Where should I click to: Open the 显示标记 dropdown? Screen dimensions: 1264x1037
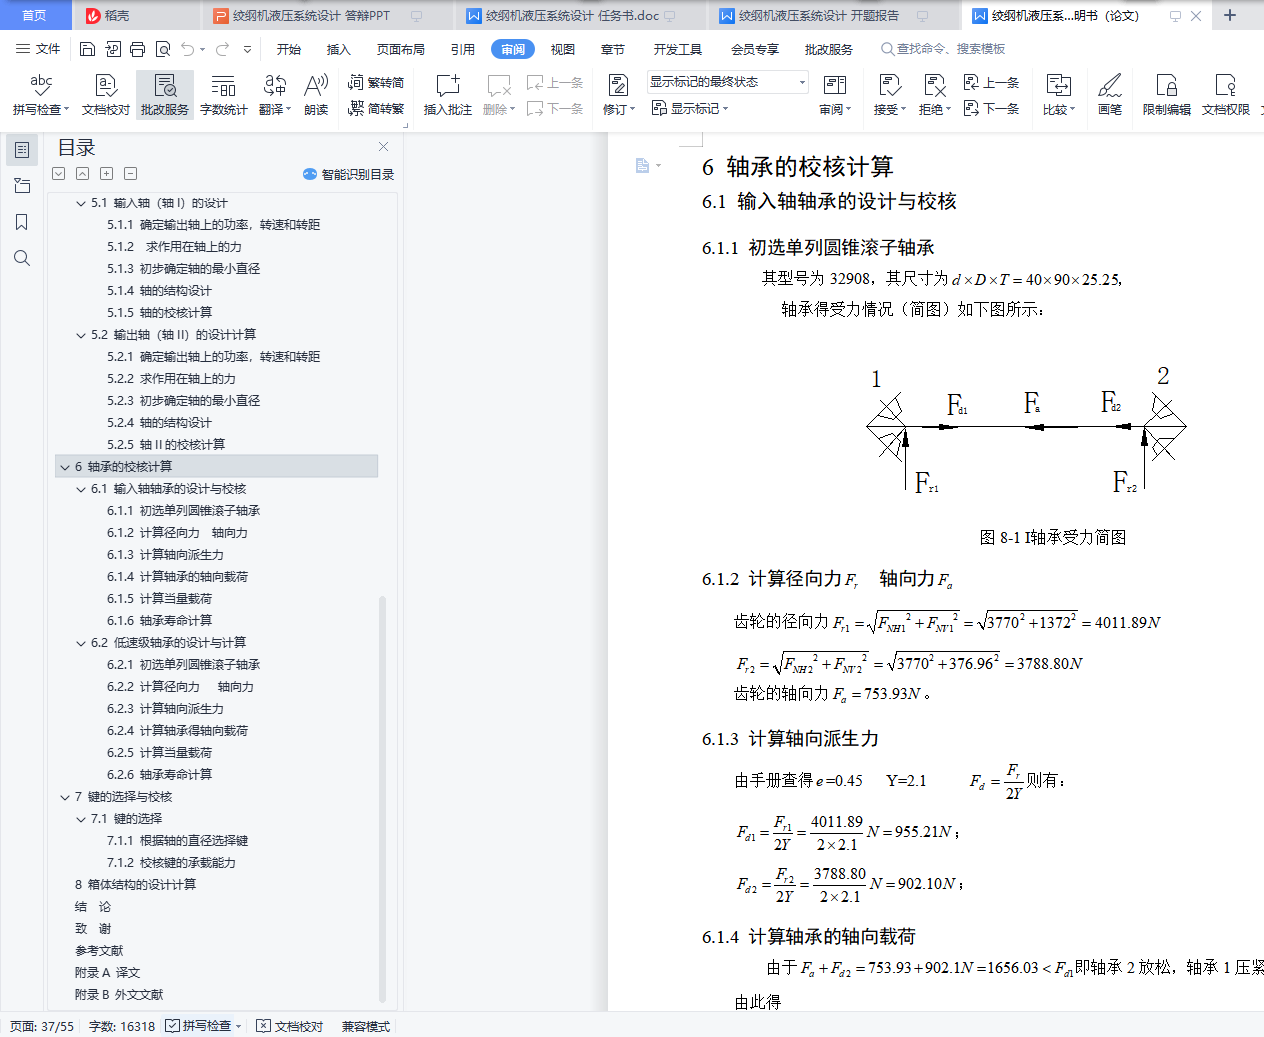[690, 108]
